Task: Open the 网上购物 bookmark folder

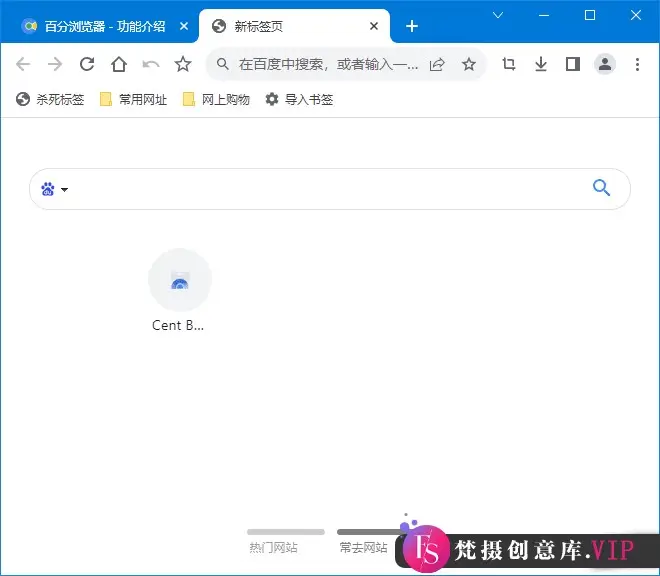Action: click(216, 99)
